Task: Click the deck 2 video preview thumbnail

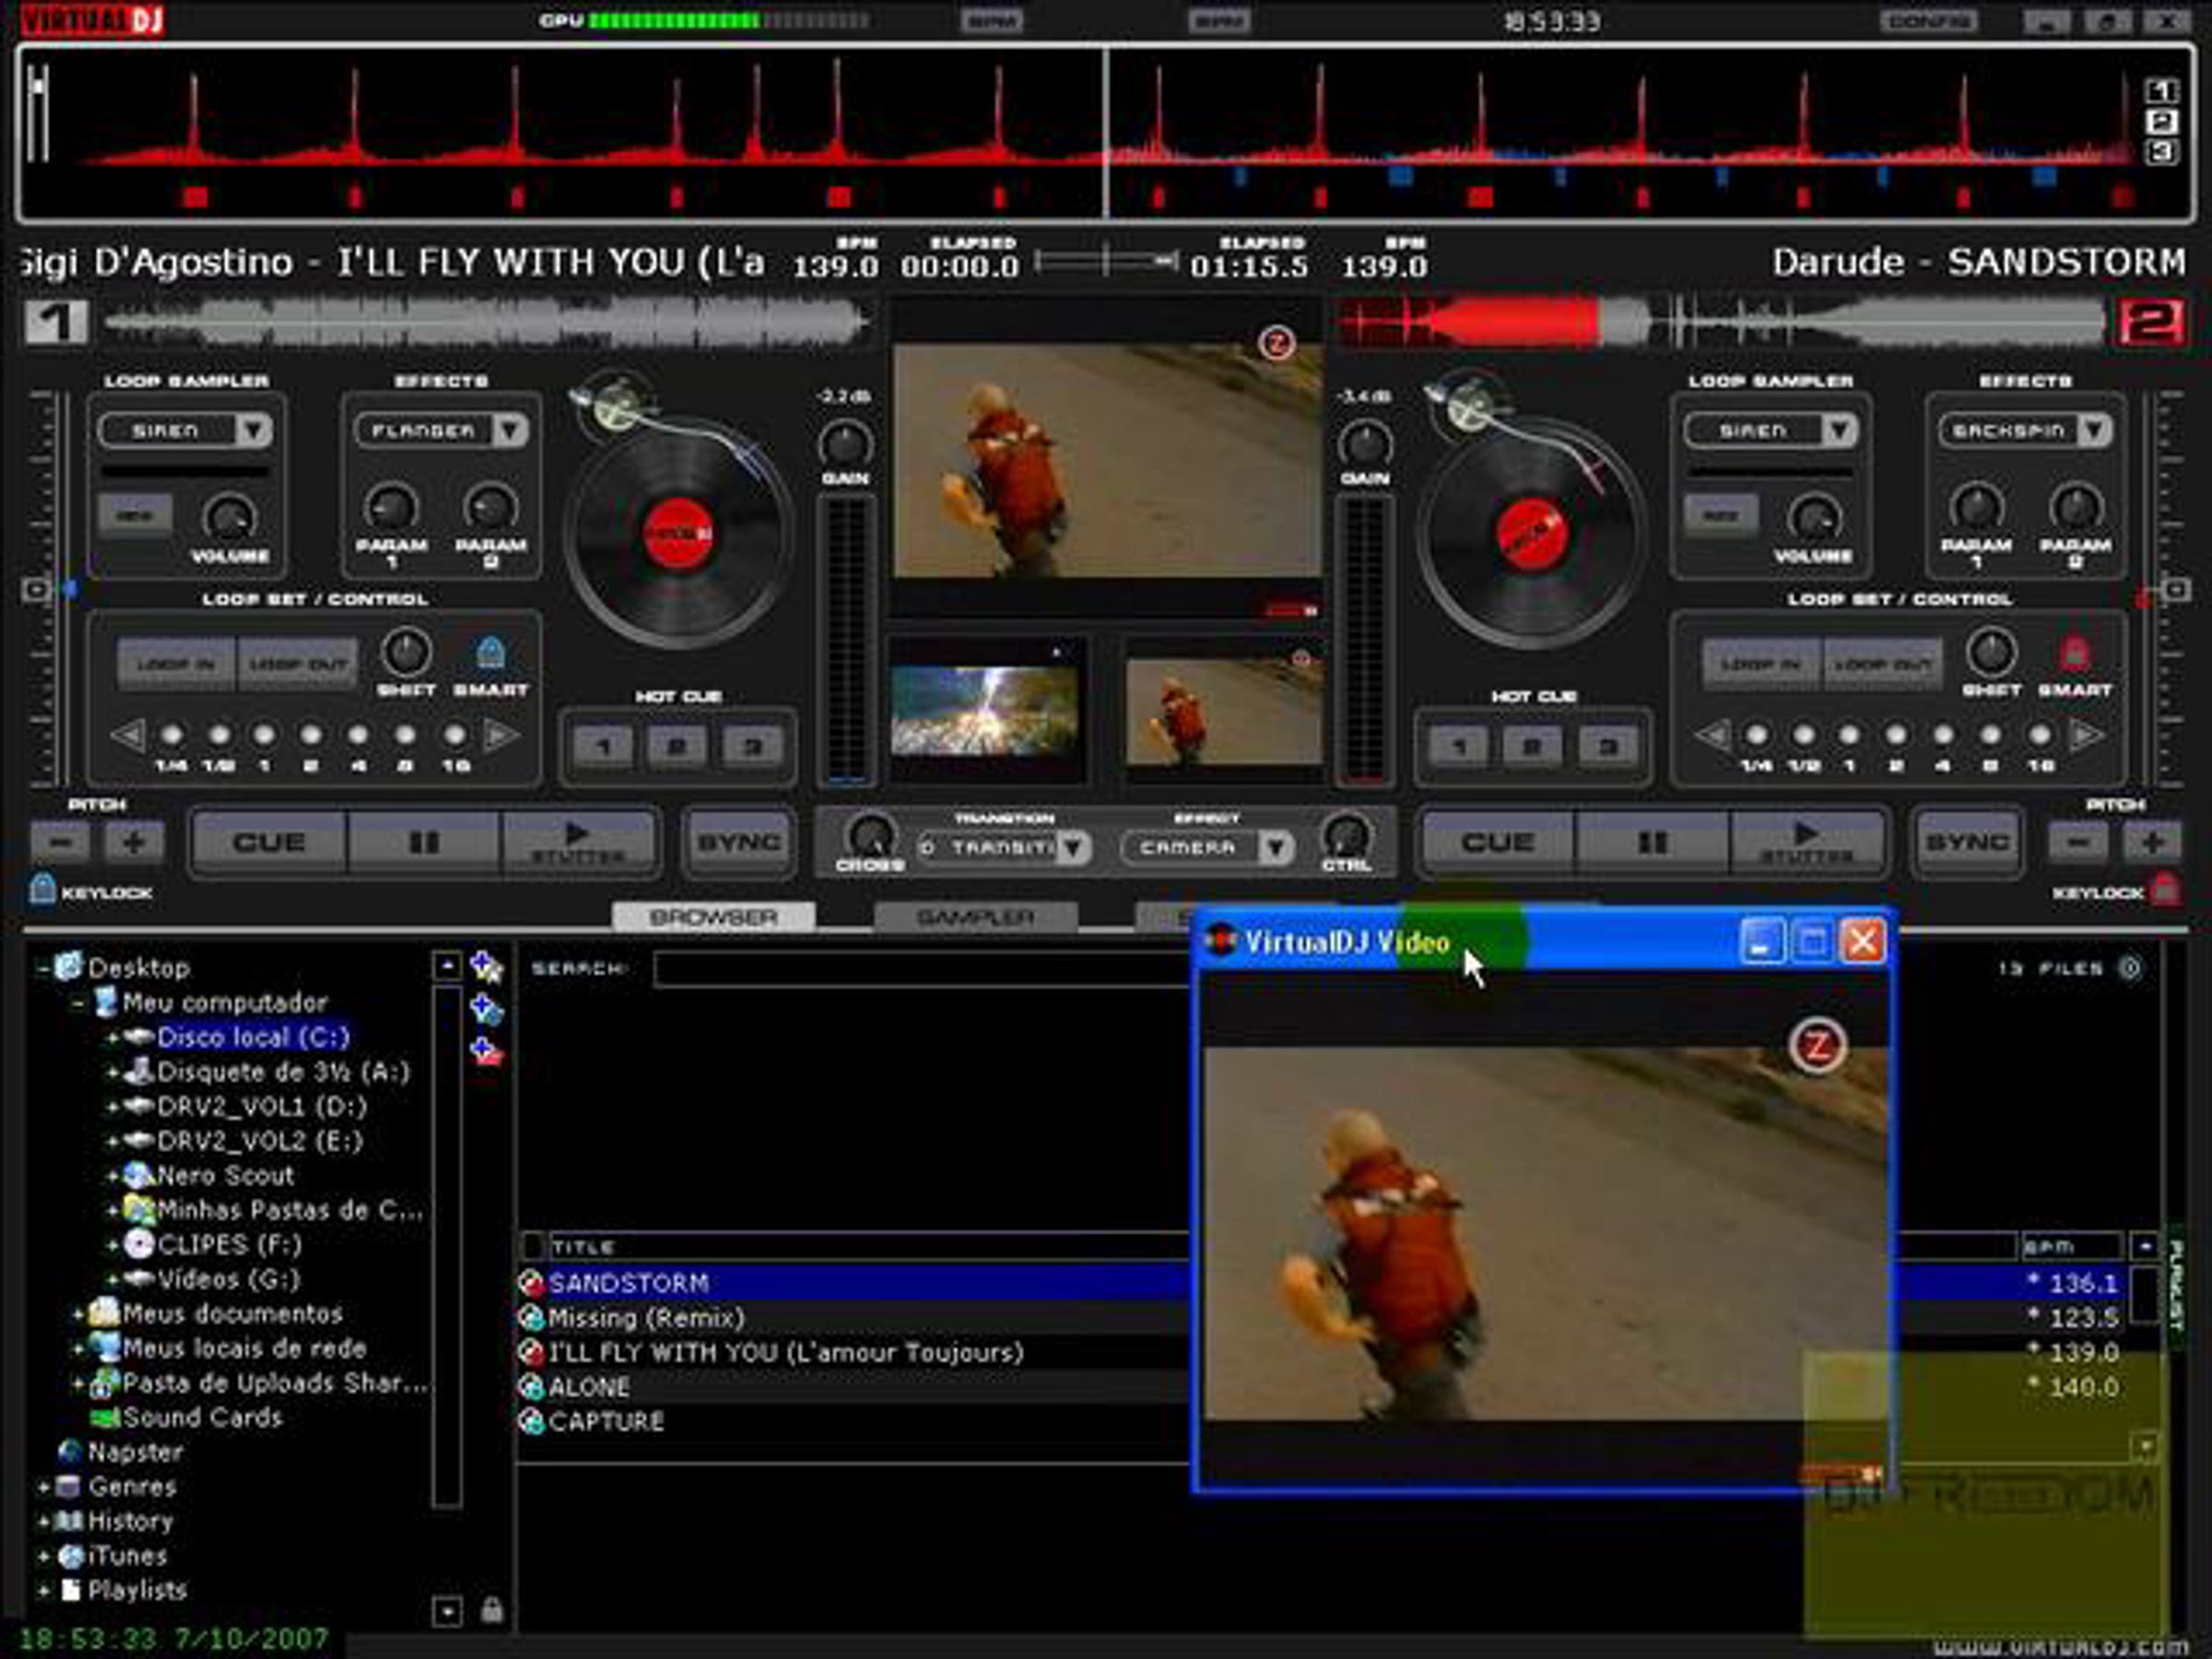Action: pos(1225,710)
